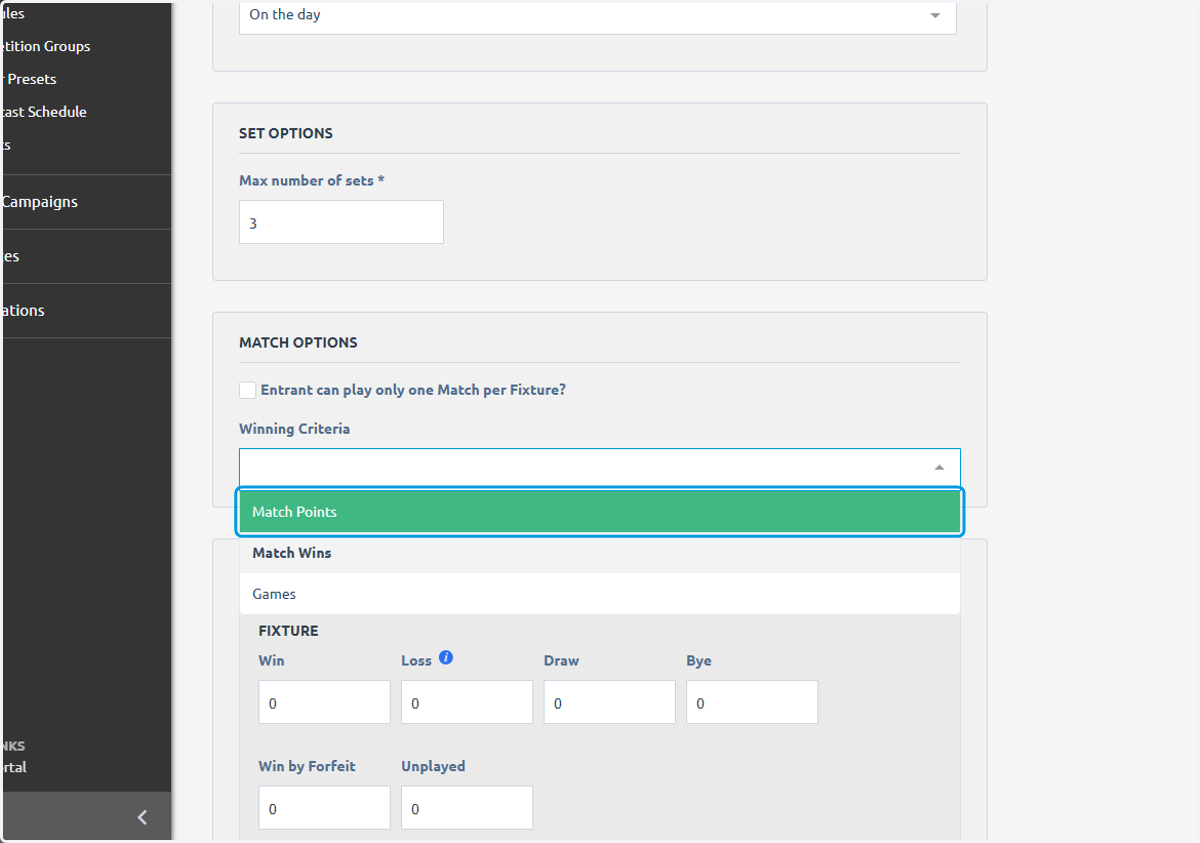Click the Loss points input
This screenshot has width=1200, height=843.
(x=467, y=702)
